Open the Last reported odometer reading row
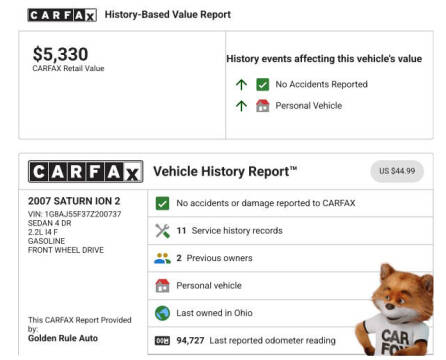 pyautogui.click(x=290, y=341)
